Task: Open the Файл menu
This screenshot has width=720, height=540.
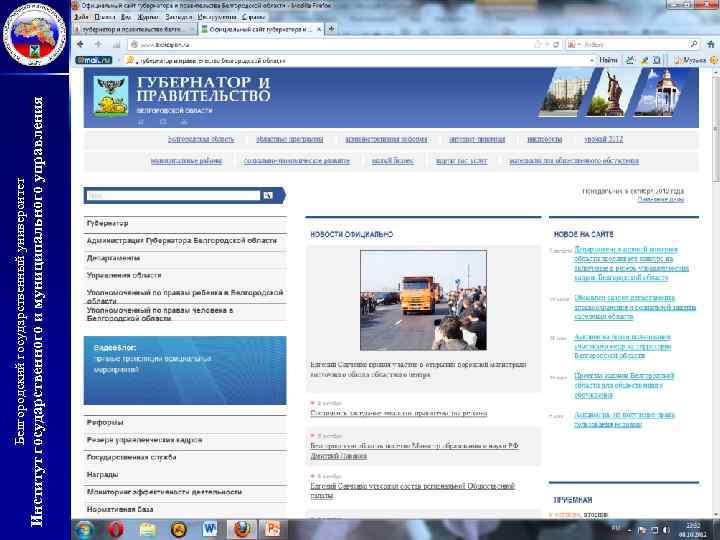Action: click(81, 17)
